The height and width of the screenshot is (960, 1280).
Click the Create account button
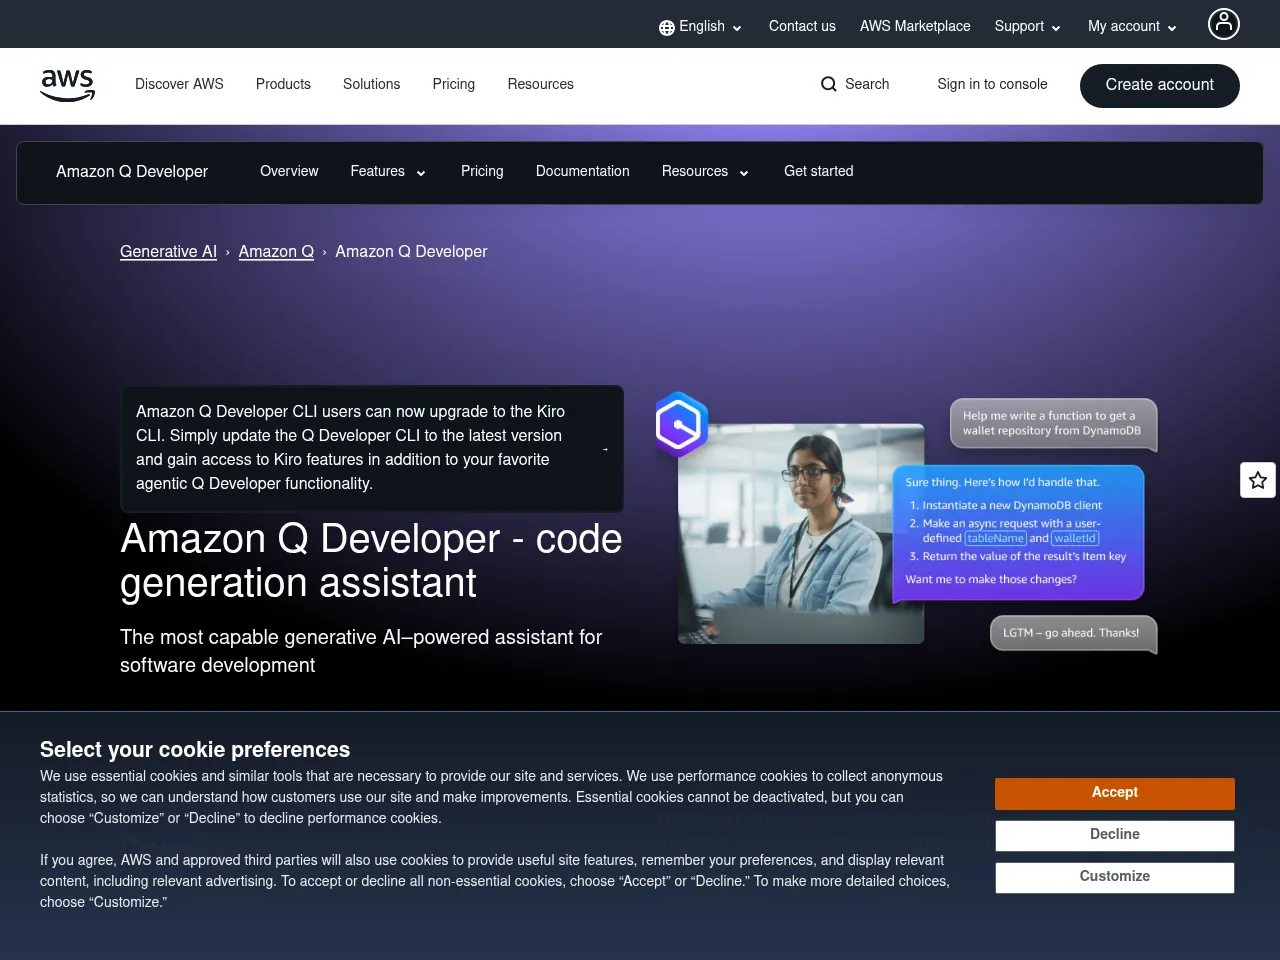(x=1159, y=85)
